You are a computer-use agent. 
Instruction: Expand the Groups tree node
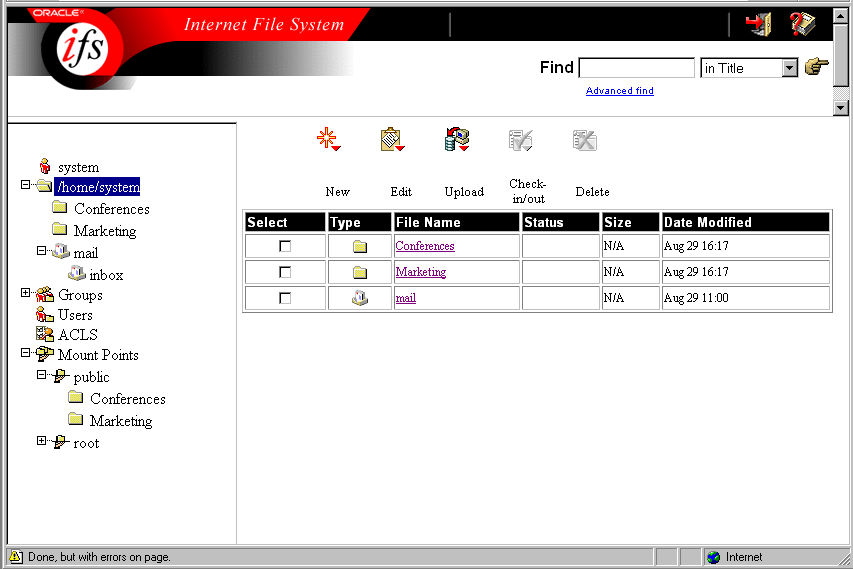pos(26,293)
